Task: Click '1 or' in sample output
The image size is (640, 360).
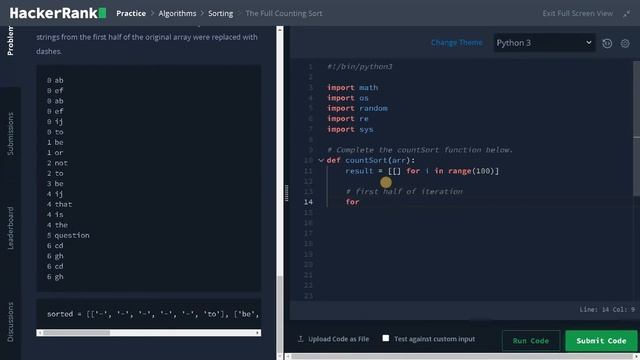Action: [55, 153]
